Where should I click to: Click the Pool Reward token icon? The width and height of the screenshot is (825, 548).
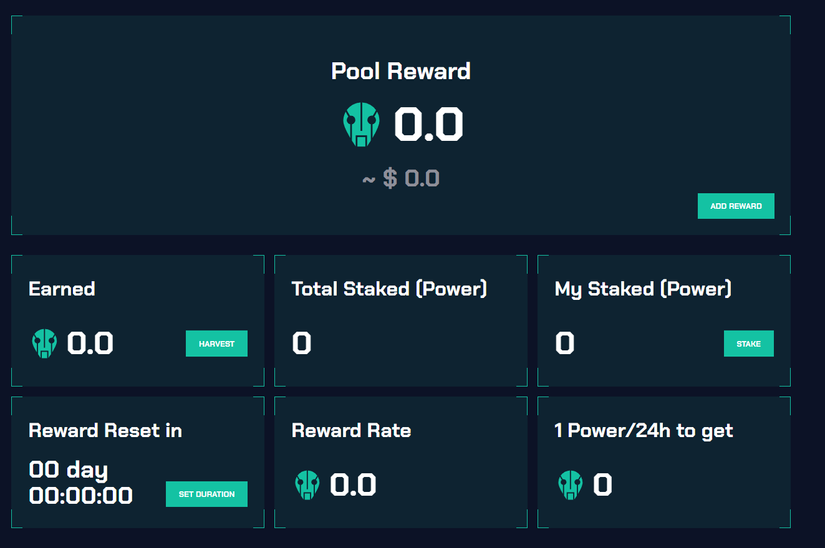pos(361,125)
